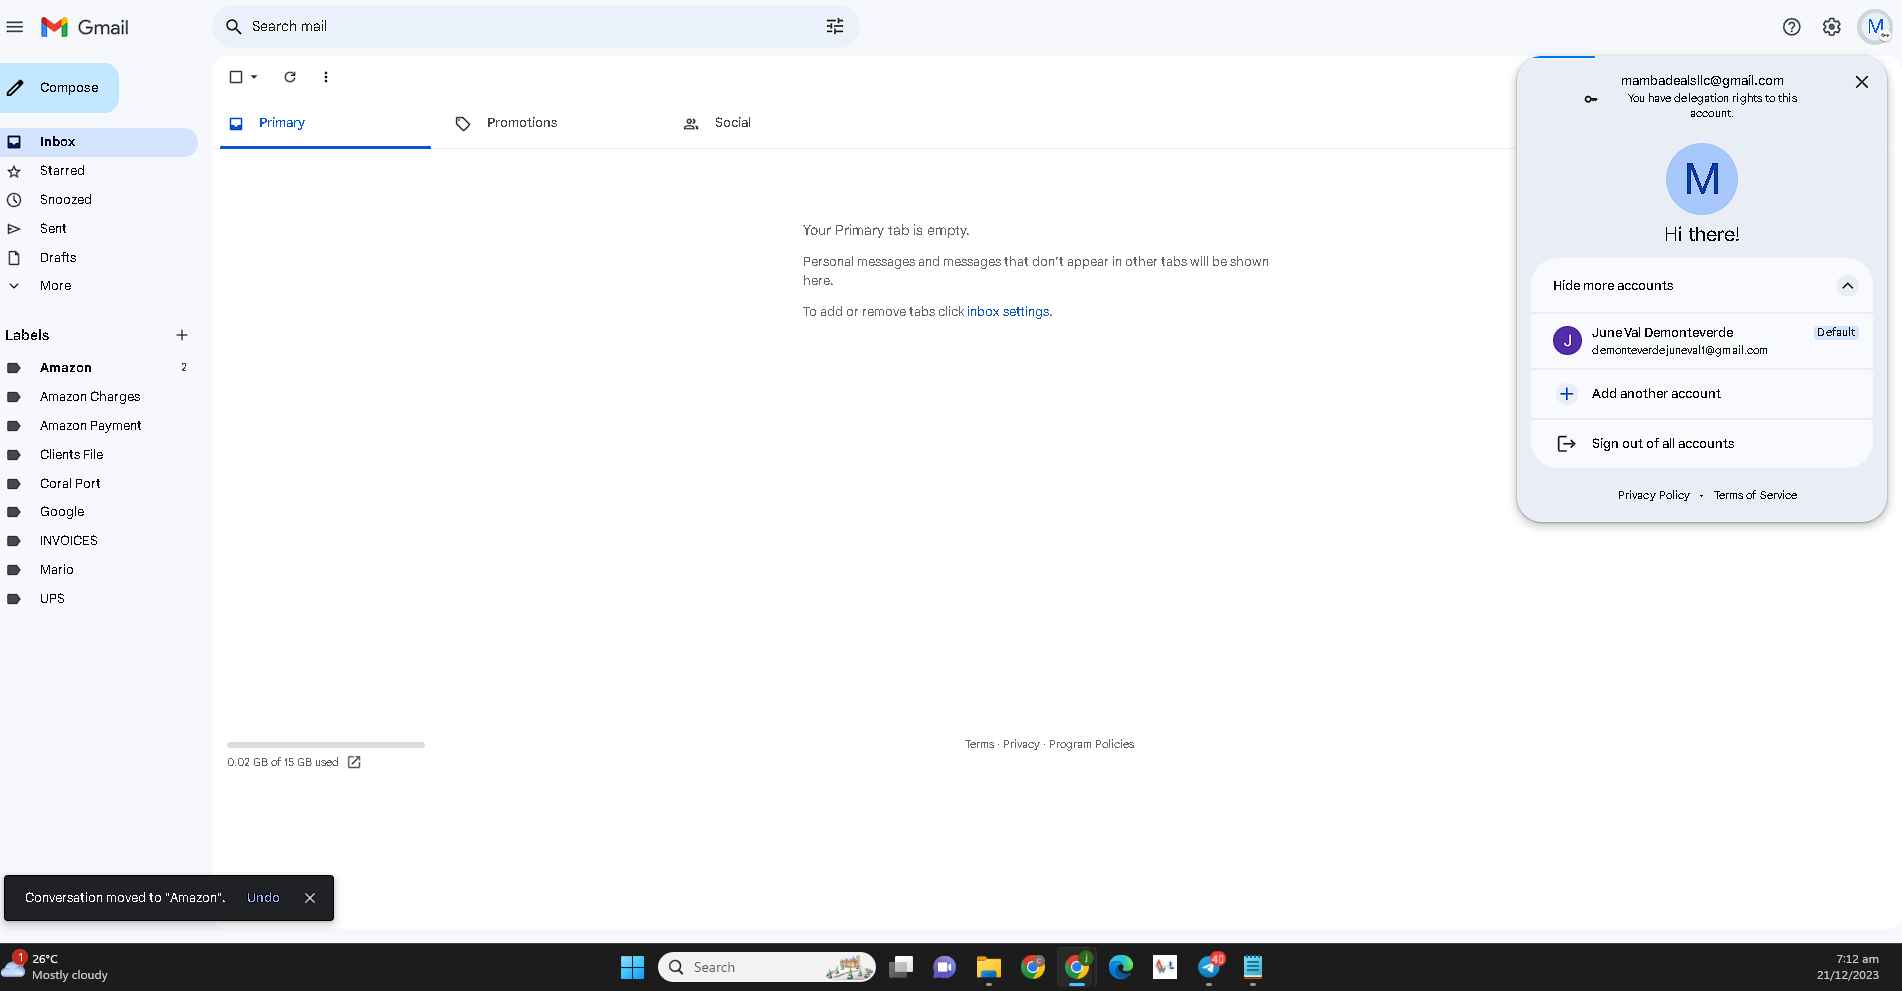
Task: Open Telegram from taskbar
Action: [1209, 967]
